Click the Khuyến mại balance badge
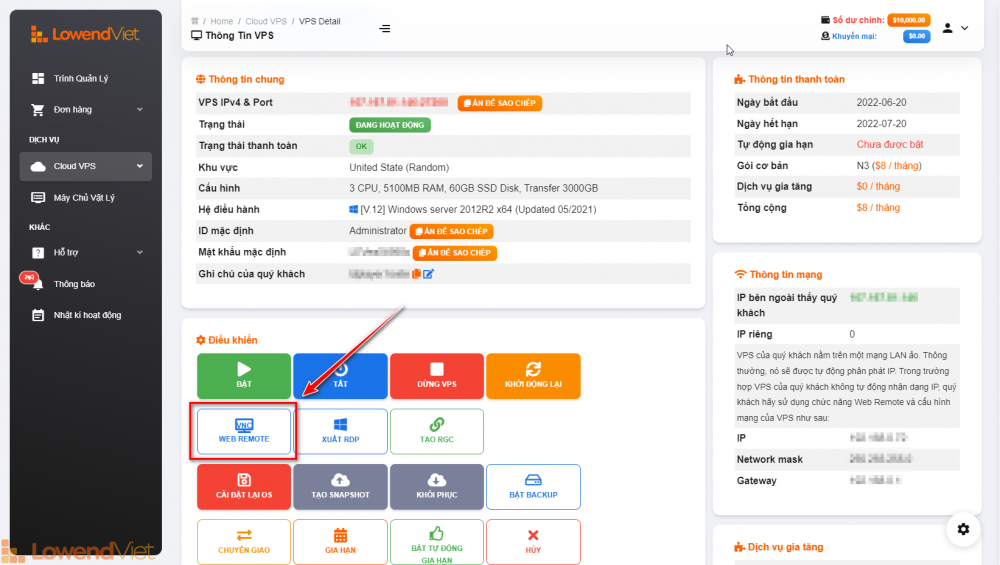 click(x=916, y=36)
